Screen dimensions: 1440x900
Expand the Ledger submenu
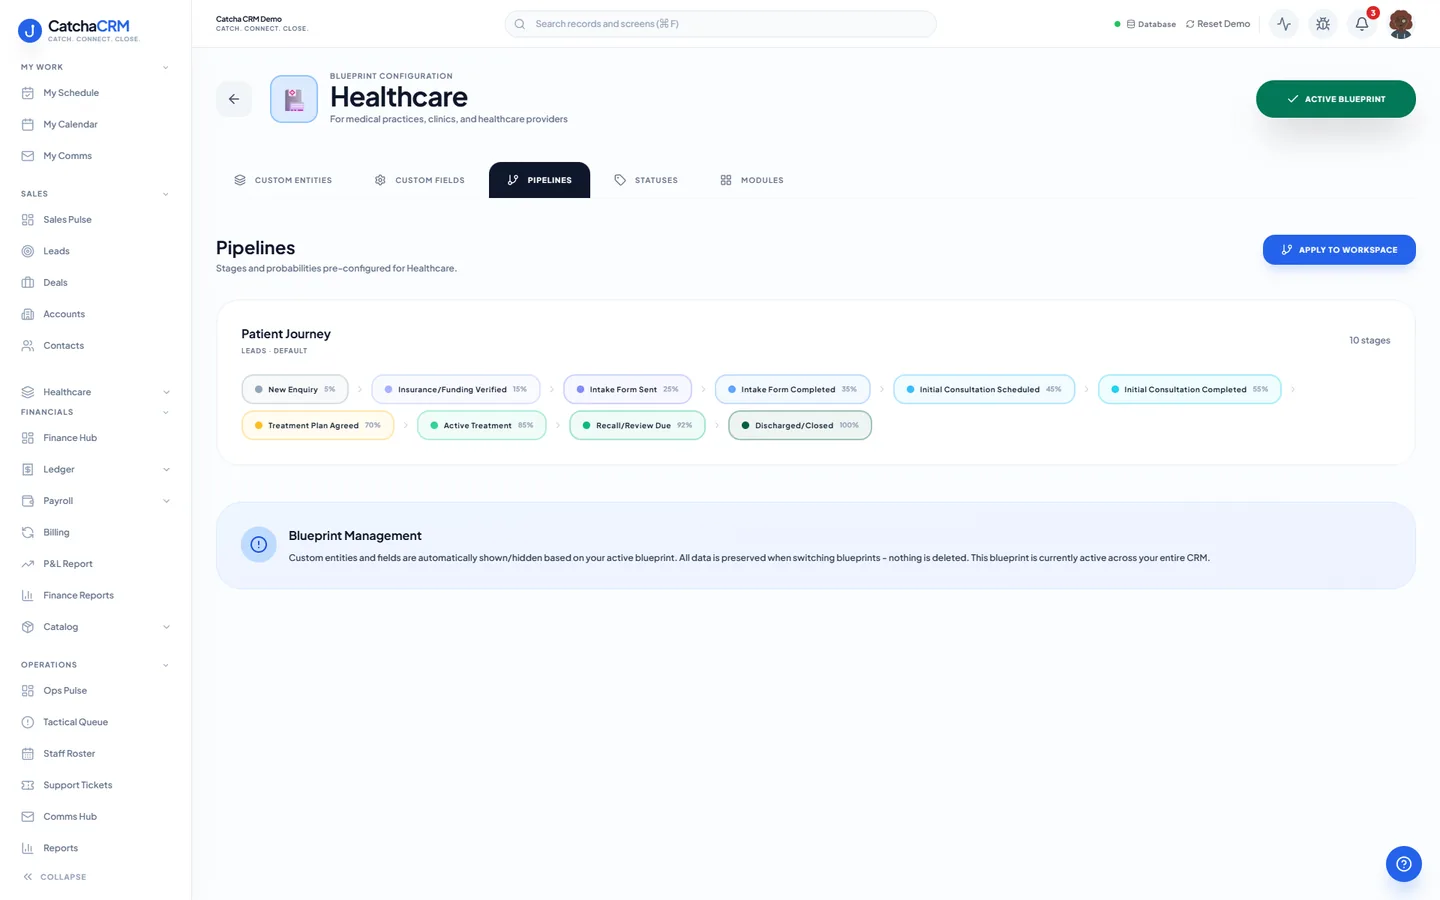(x=166, y=470)
